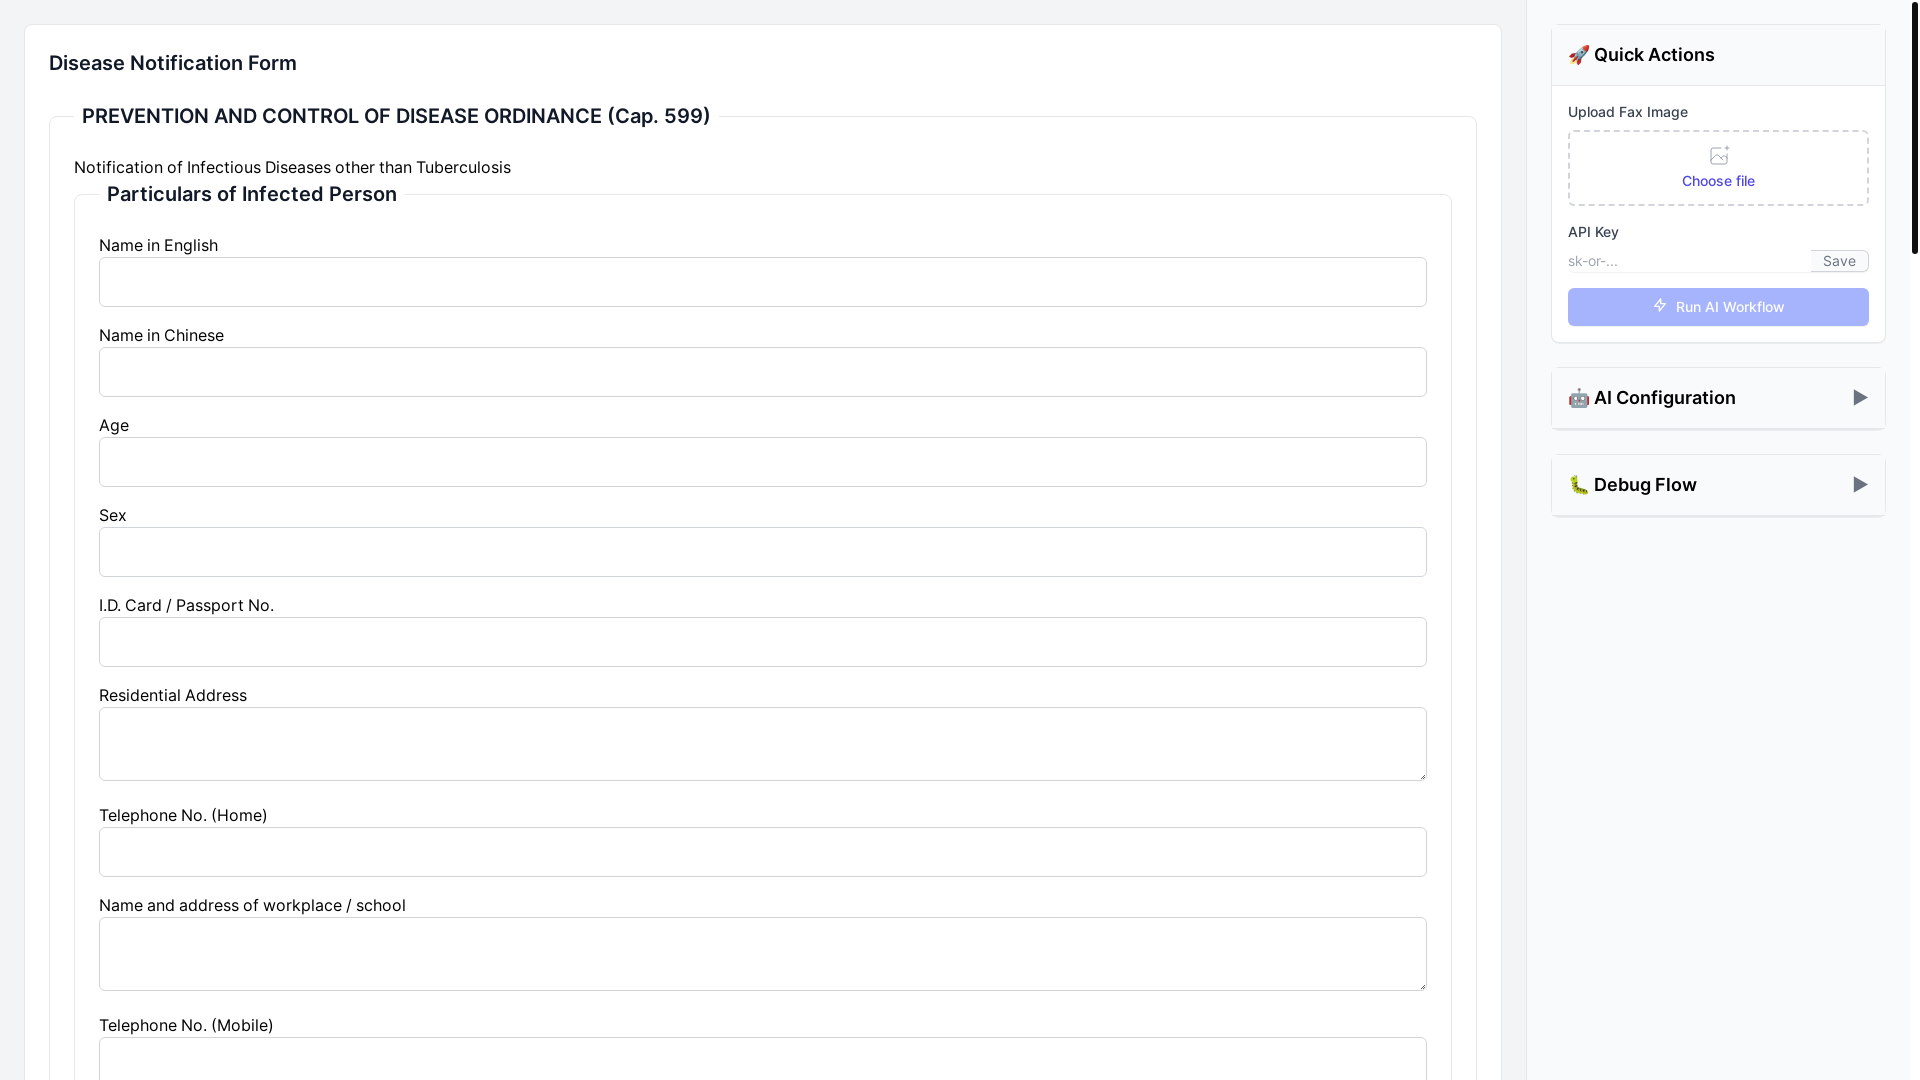Image resolution: width=1920 pixels, height=1080 pixels.
Task: Save the API key
Action: pos(1839,261)
